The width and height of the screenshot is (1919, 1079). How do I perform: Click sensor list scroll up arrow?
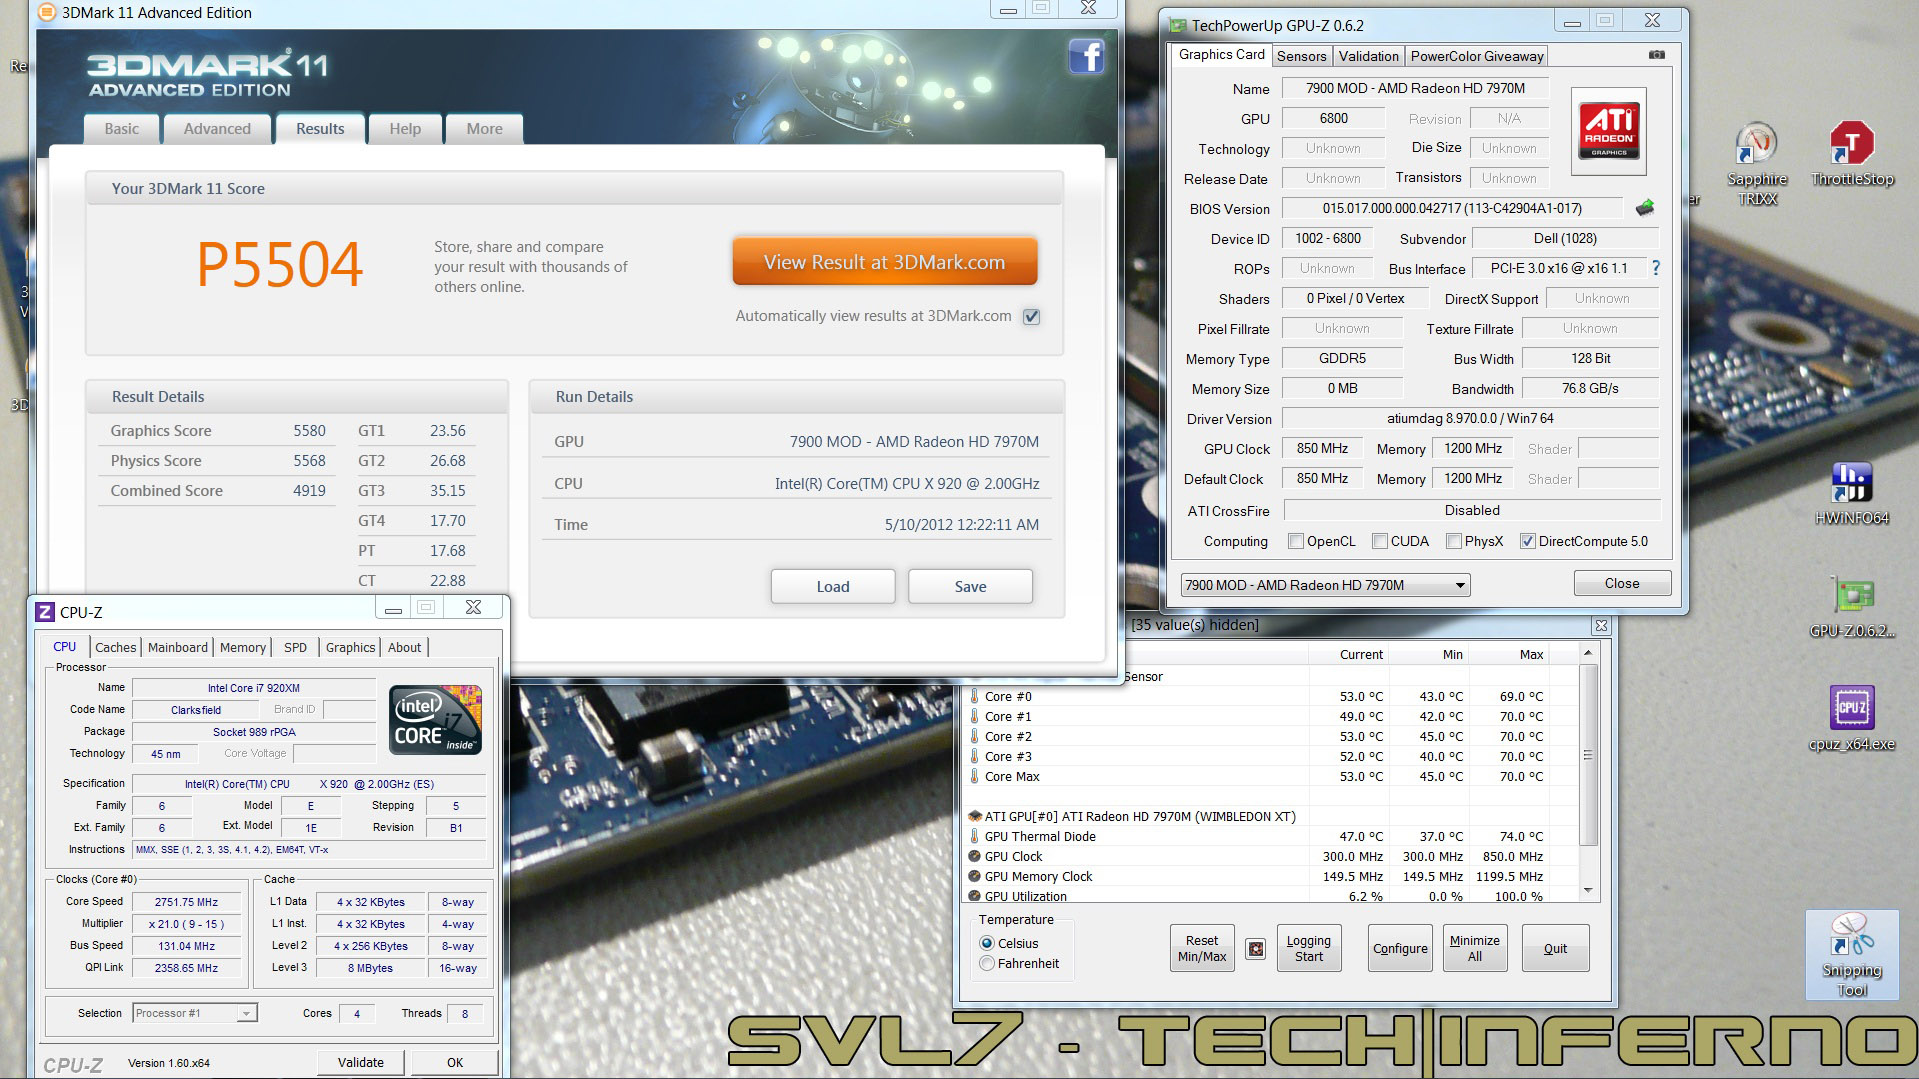(1588, 653)
